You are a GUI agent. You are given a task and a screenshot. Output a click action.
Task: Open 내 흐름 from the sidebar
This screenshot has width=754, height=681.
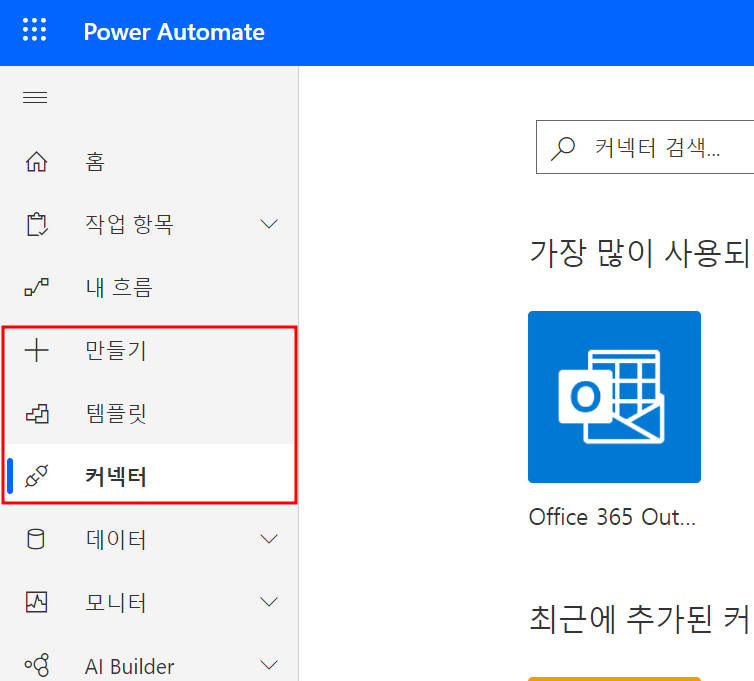point(119,288)
